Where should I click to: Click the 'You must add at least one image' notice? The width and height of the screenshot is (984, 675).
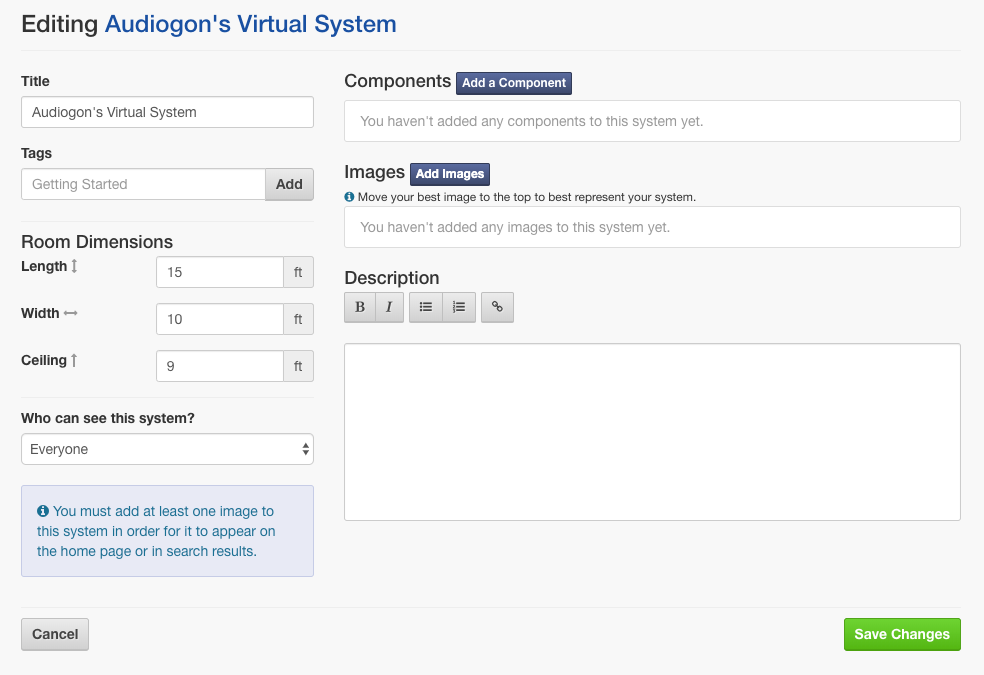(168, 531)
